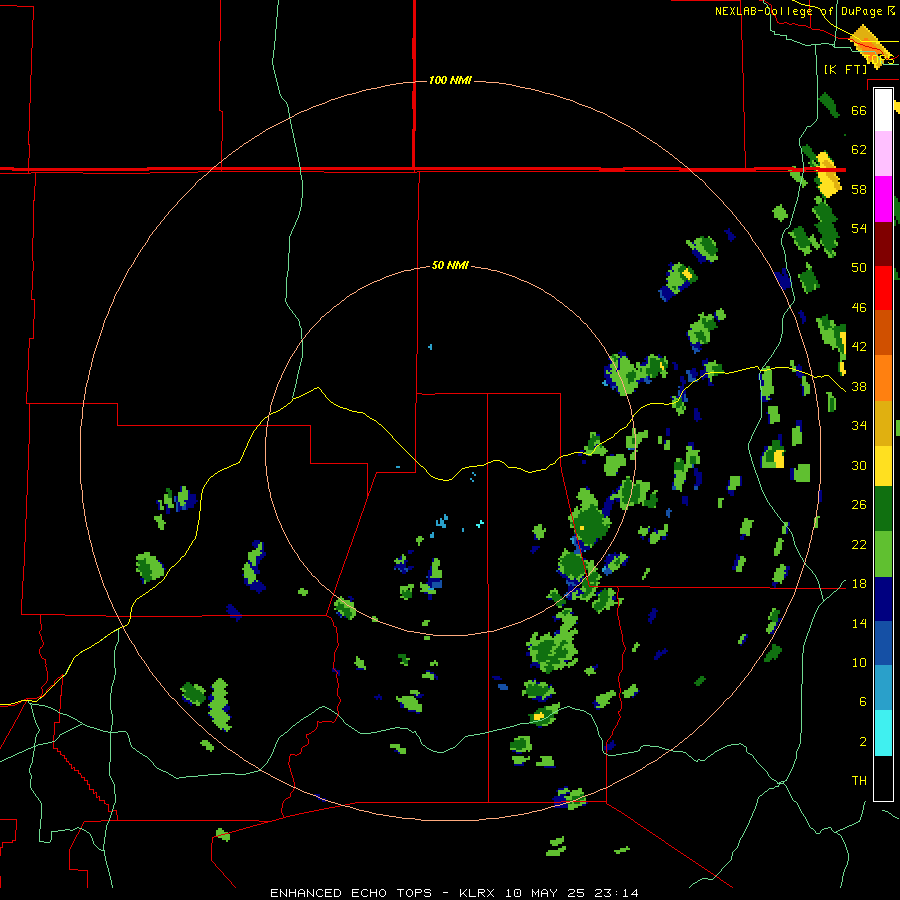Click the dark orange swatch in the legend
This screenshot has width=900, height=900.
[x=883, y=332]
